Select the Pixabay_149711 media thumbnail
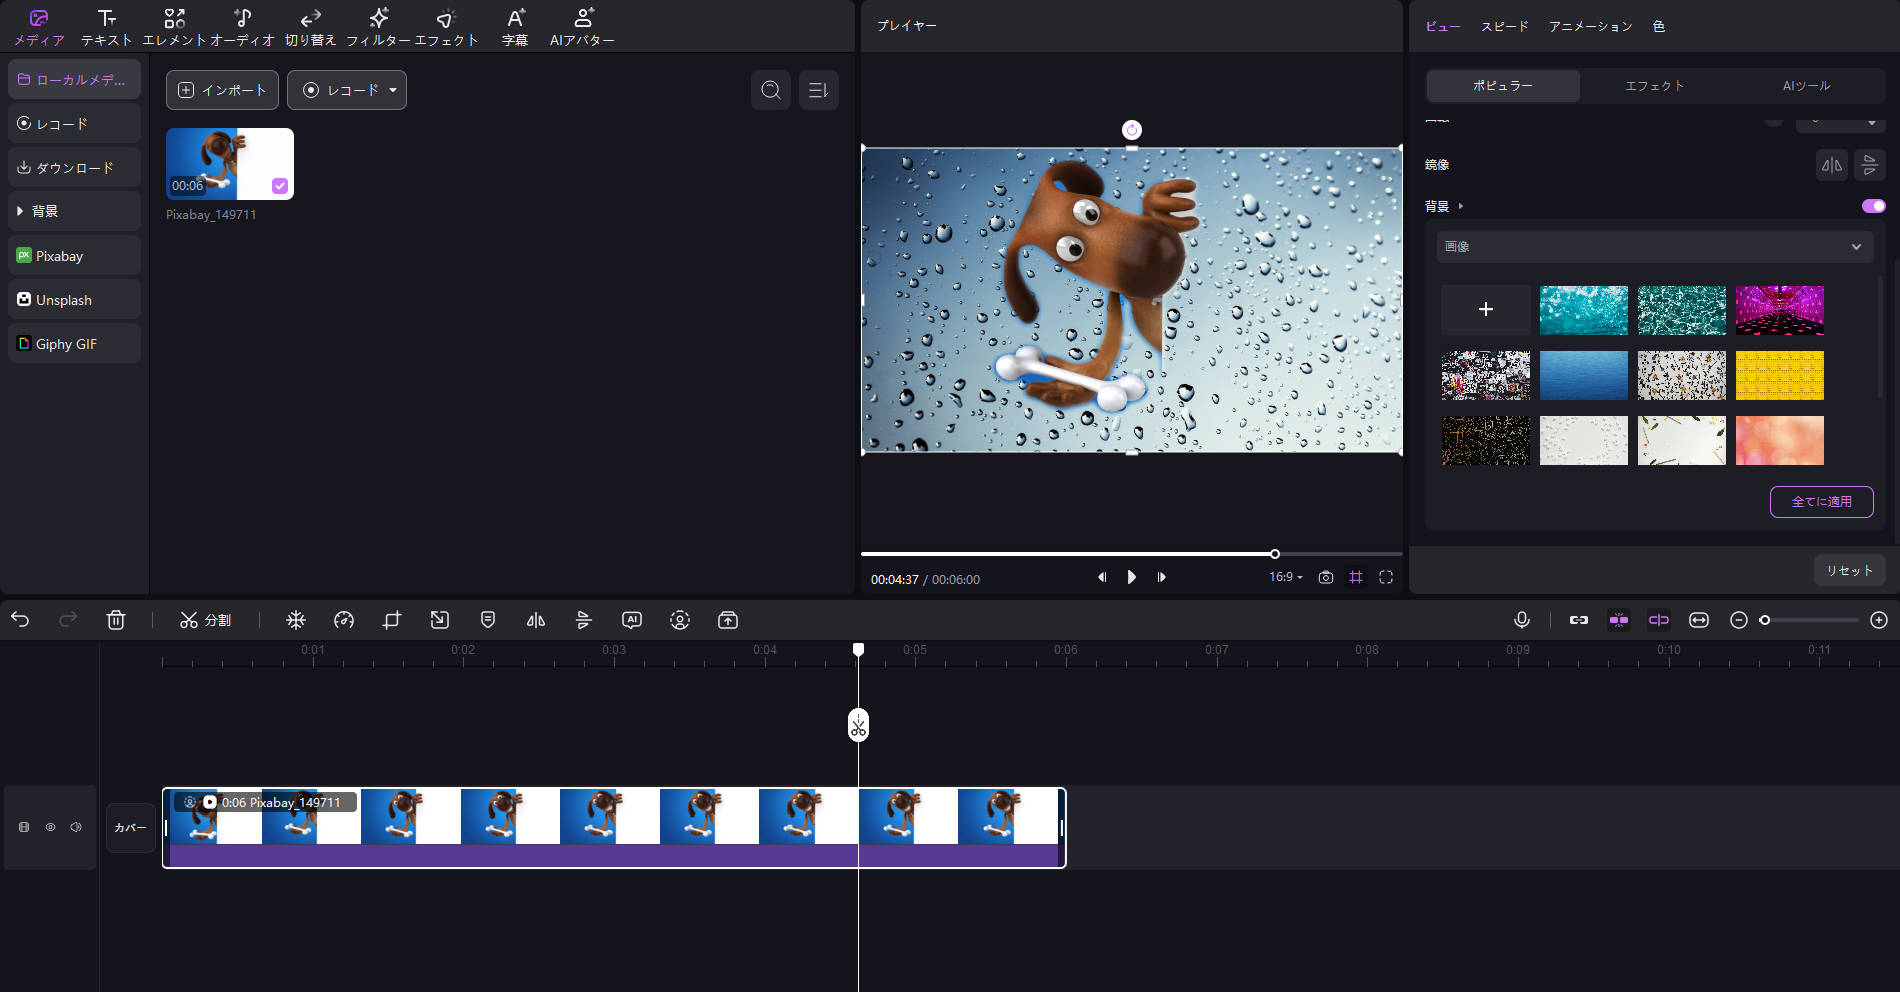Image resolution: width=1900 pixels, height=992 pixels. coord(230,164)
